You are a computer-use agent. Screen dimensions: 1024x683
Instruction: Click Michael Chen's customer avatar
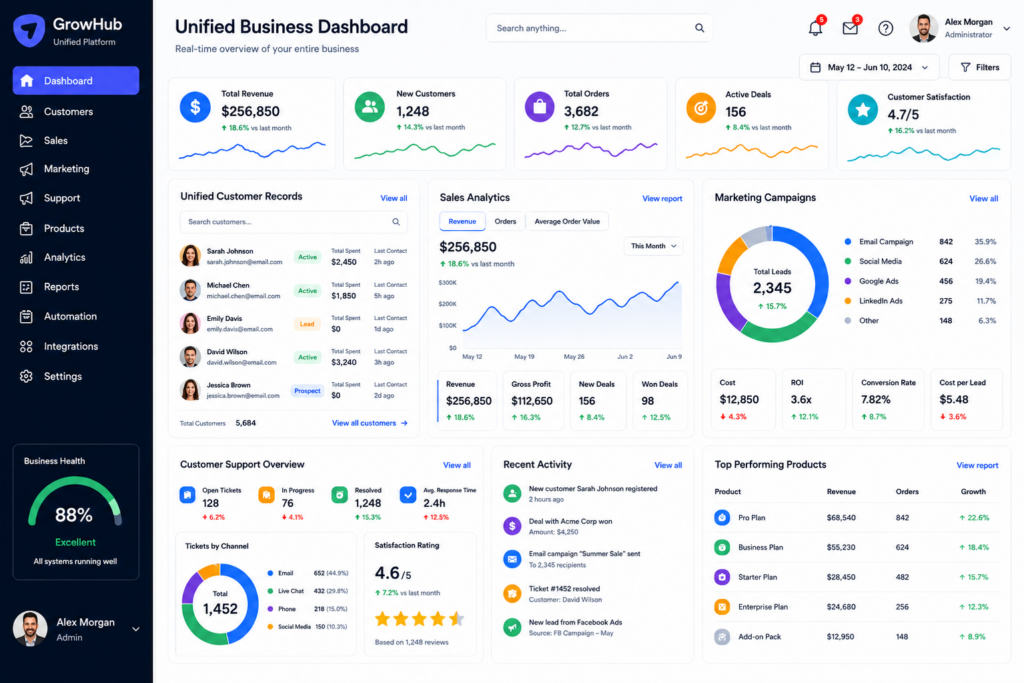(x=190, y=290)
